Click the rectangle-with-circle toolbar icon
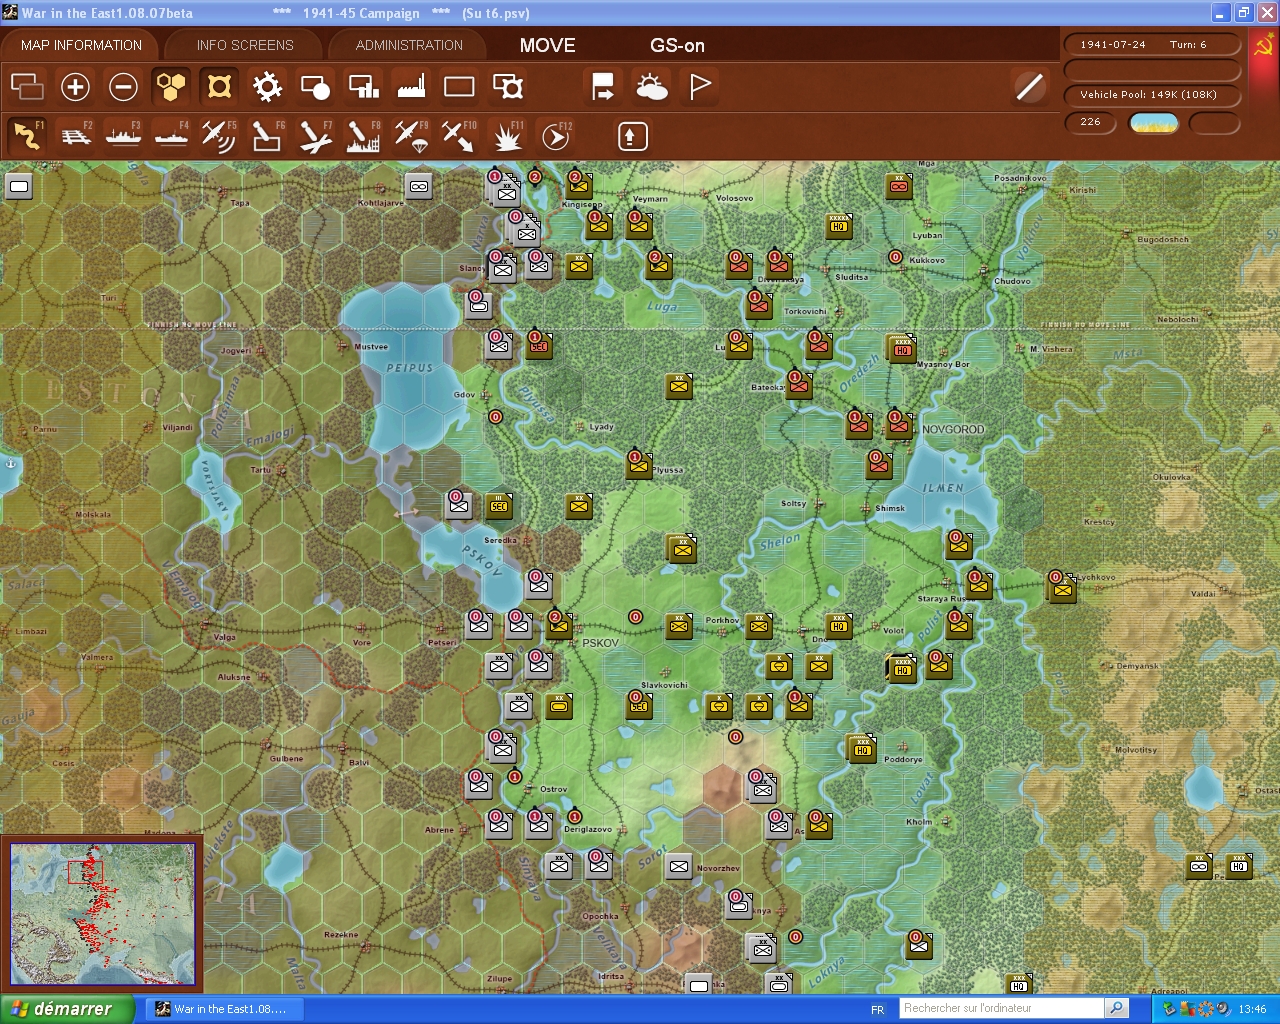The width and height of the screenshot is (1280, 1024). (x=315, y=87)
